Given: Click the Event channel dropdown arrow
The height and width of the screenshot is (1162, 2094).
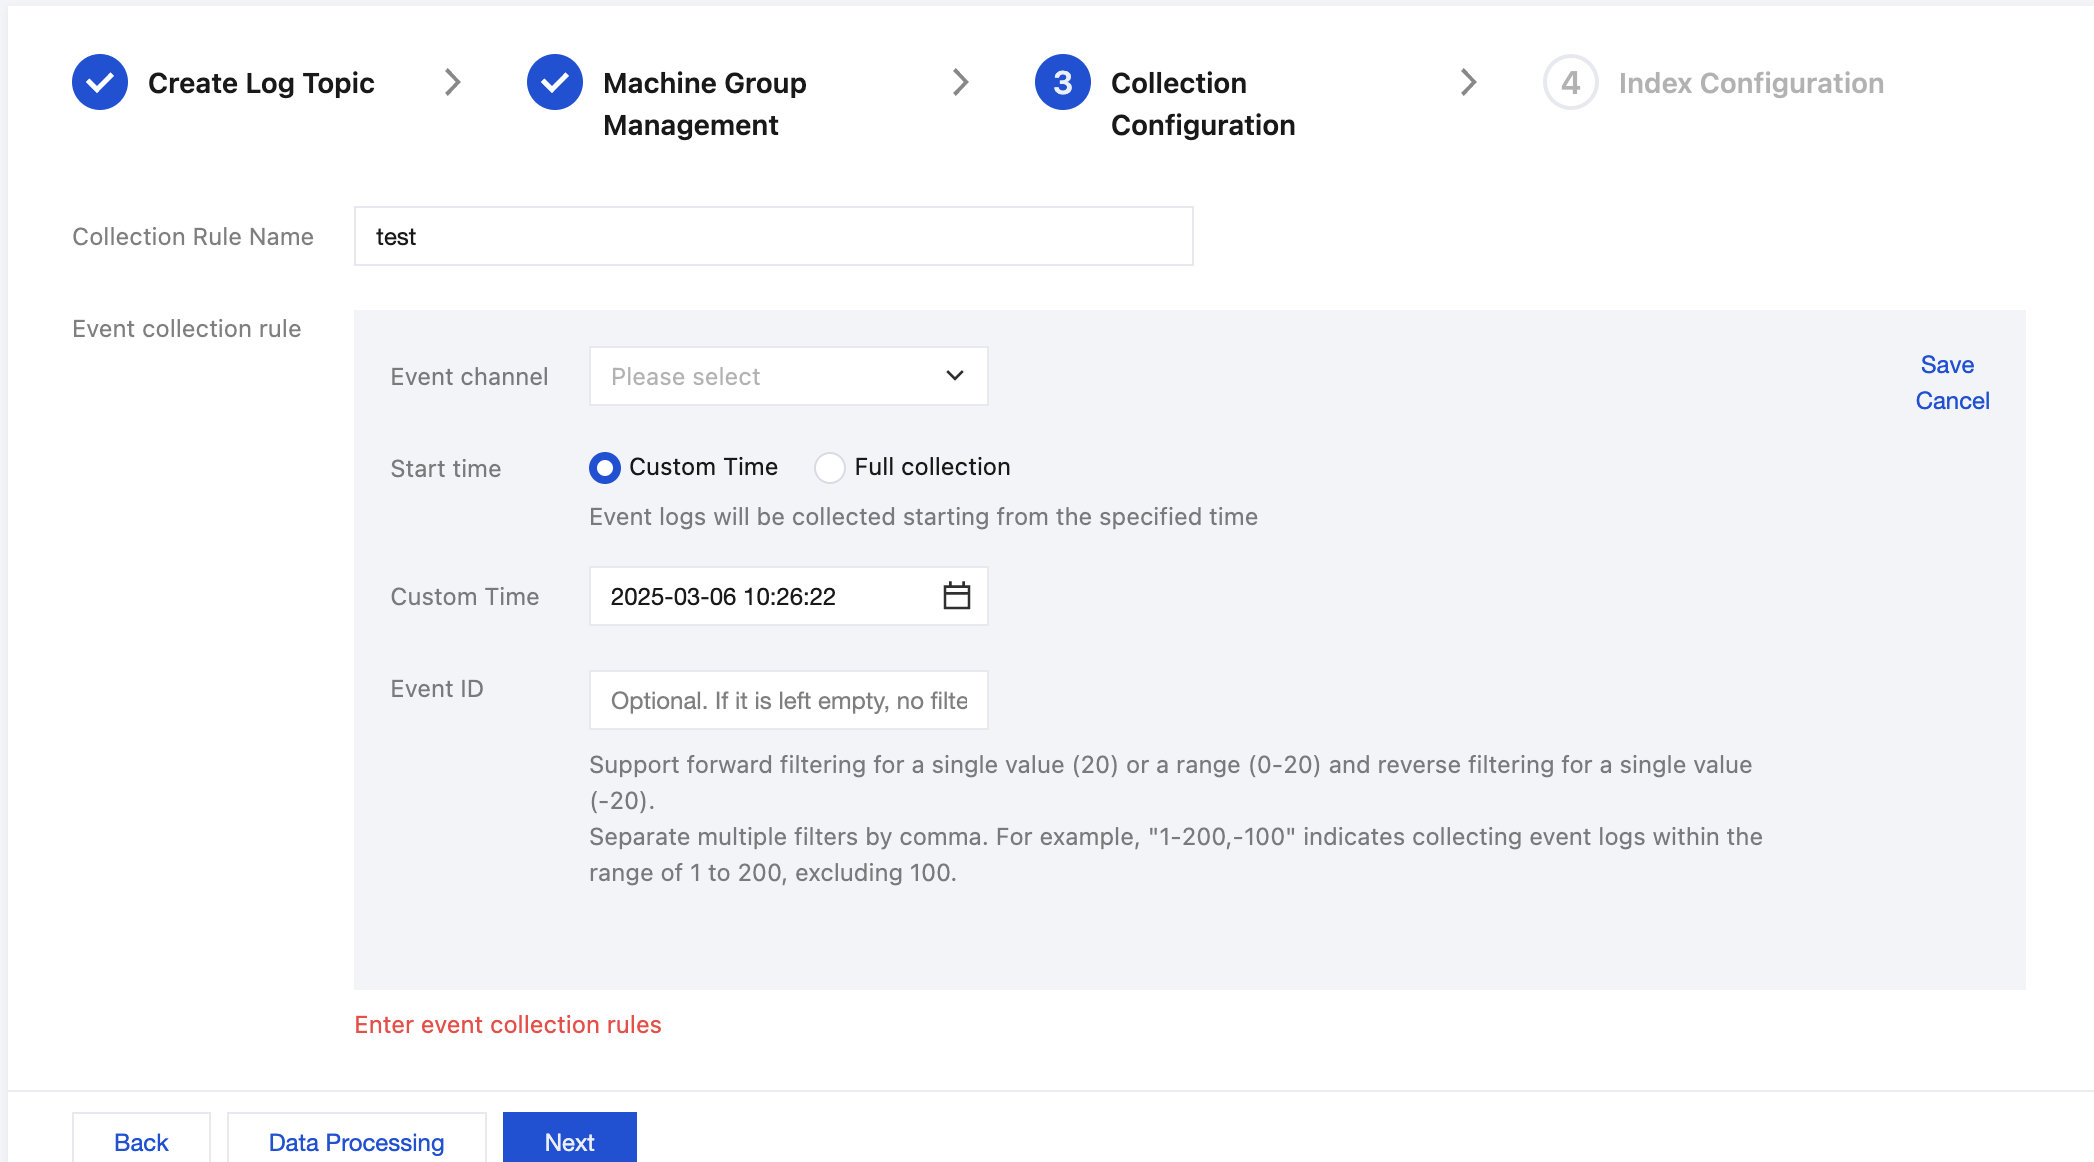Looking at the screenshot, I should 954,376.
